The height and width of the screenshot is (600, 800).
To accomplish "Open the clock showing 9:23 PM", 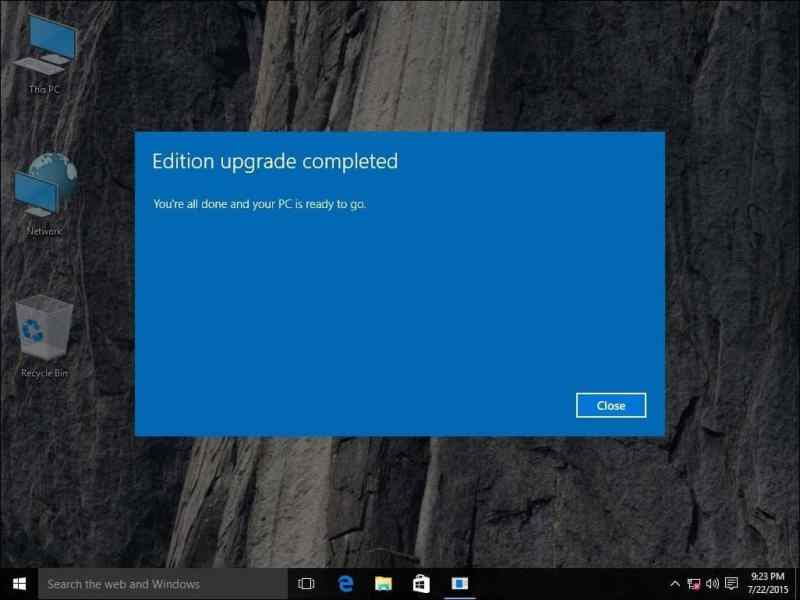I will tap(767, 583).
